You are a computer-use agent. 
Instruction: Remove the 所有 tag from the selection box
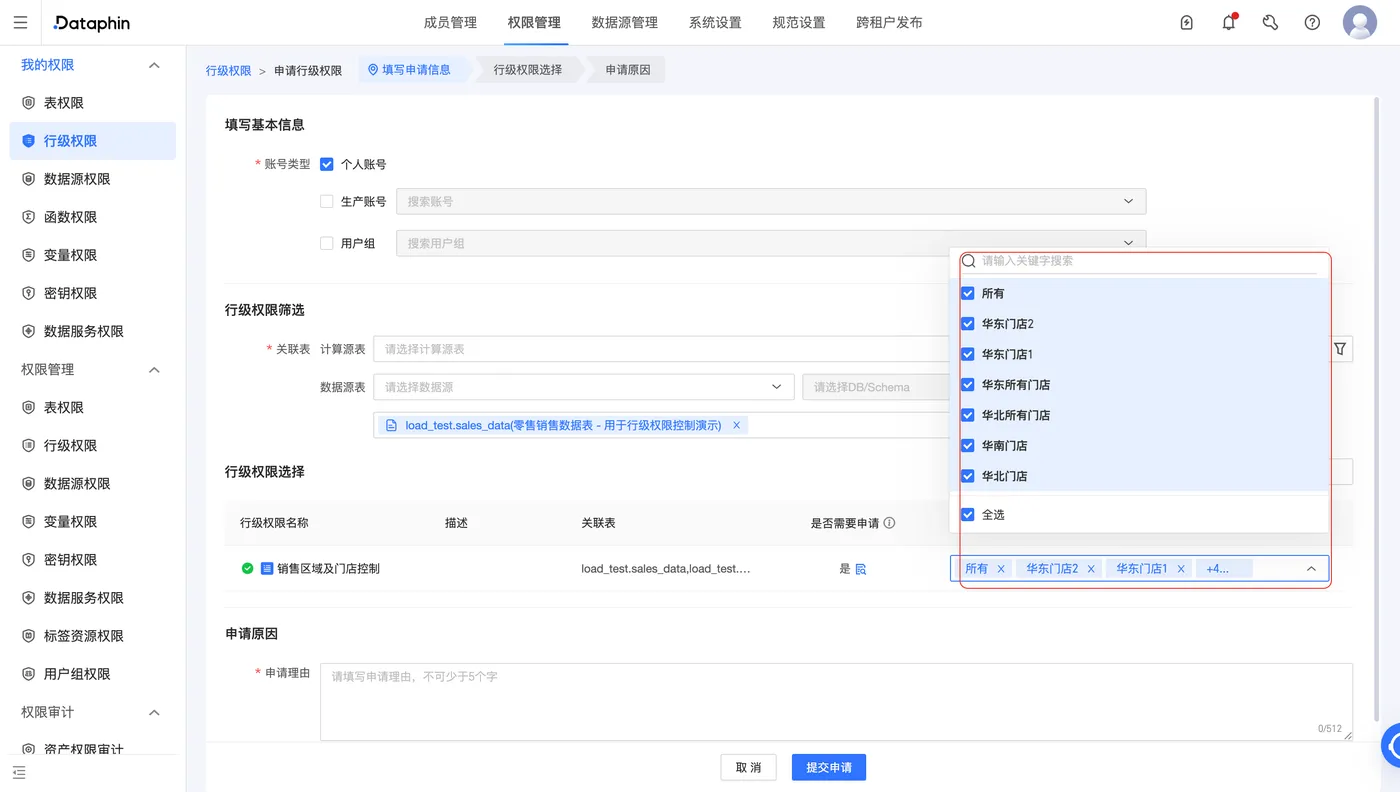[1001, 569]
